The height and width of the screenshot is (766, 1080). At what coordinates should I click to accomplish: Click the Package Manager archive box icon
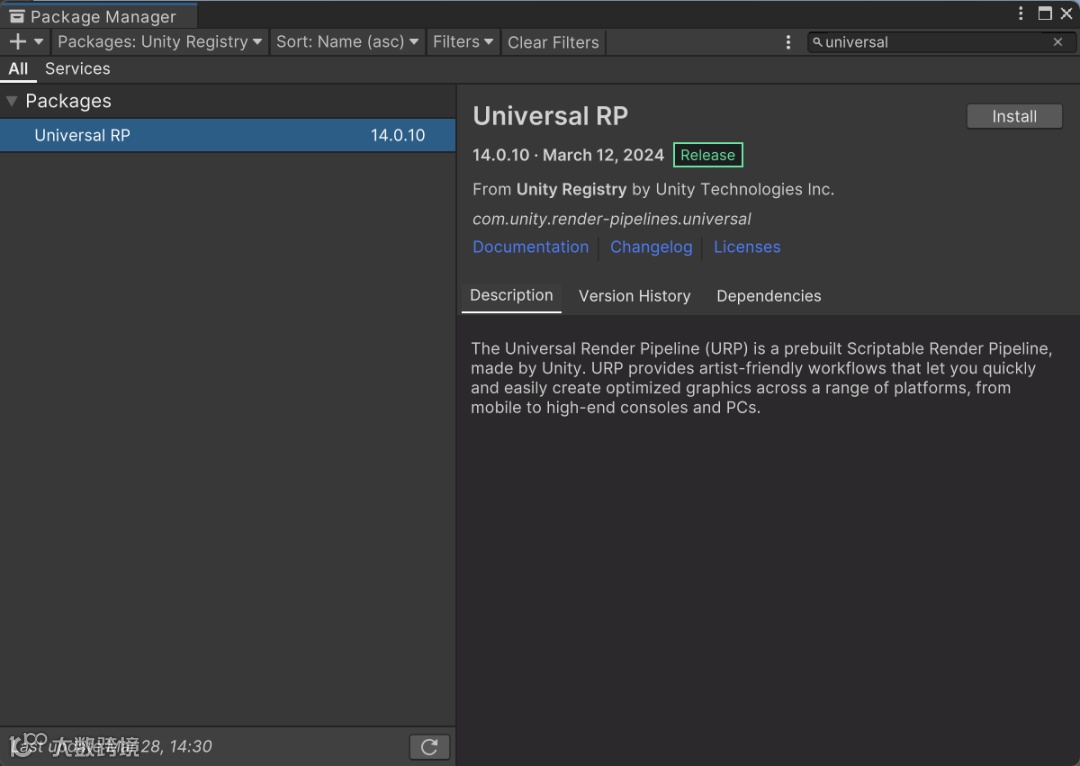(17, 16)
